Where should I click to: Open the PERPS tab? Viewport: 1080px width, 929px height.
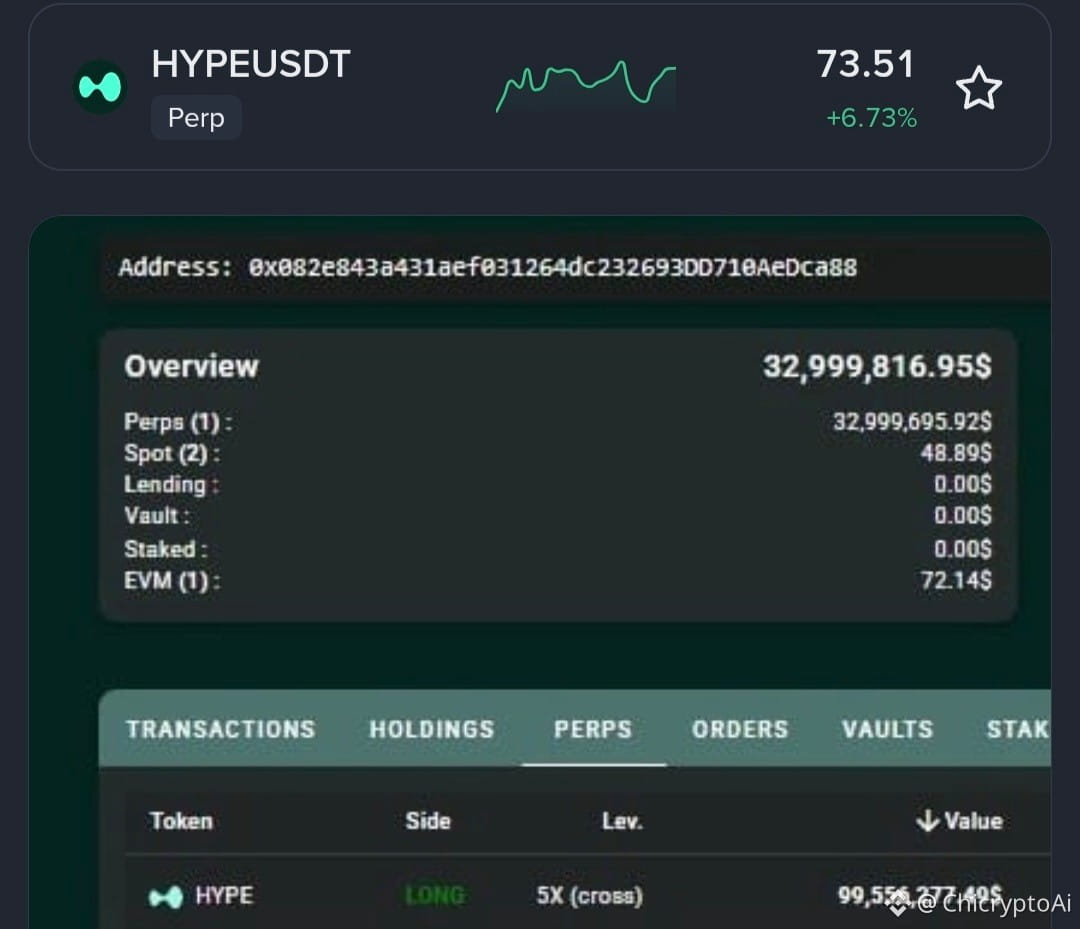[x=593, y=729]
